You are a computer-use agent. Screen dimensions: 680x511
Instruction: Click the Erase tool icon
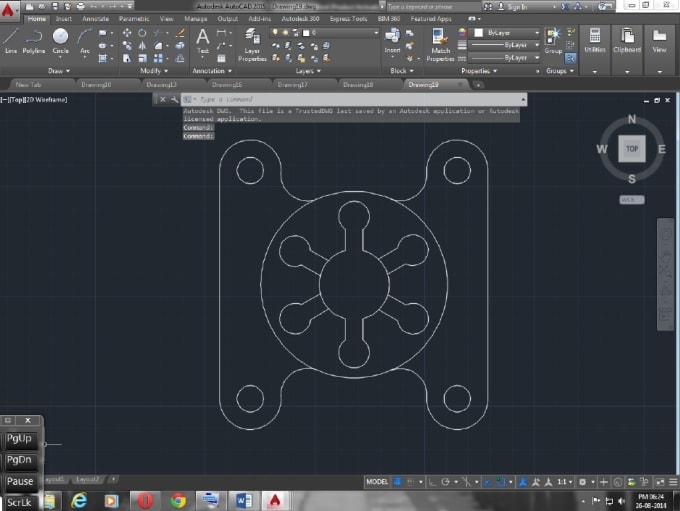pos(180,33)
